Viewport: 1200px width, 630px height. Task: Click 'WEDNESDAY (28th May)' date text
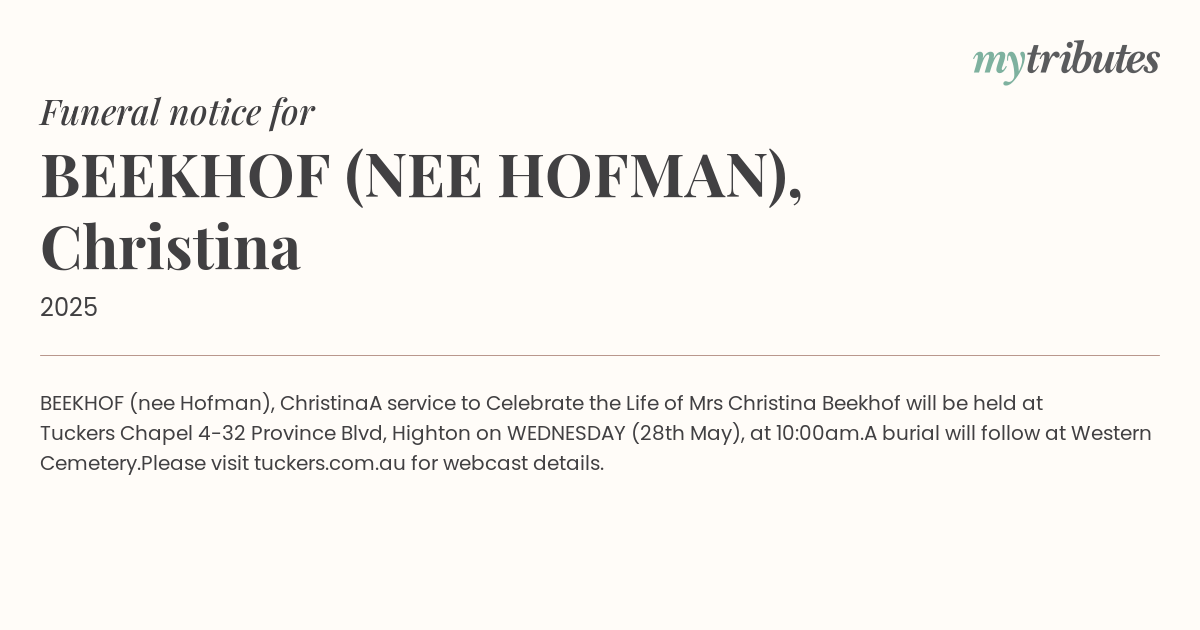click(625, 433)
